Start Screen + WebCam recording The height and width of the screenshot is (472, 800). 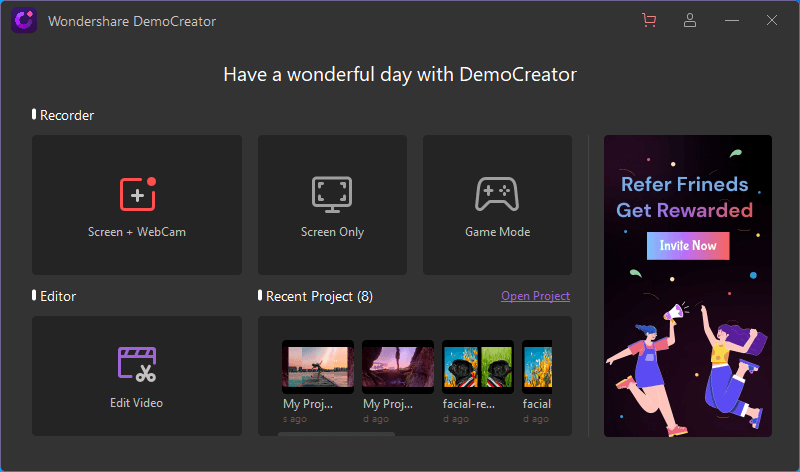pyautogui.click(x=137, y=205)
